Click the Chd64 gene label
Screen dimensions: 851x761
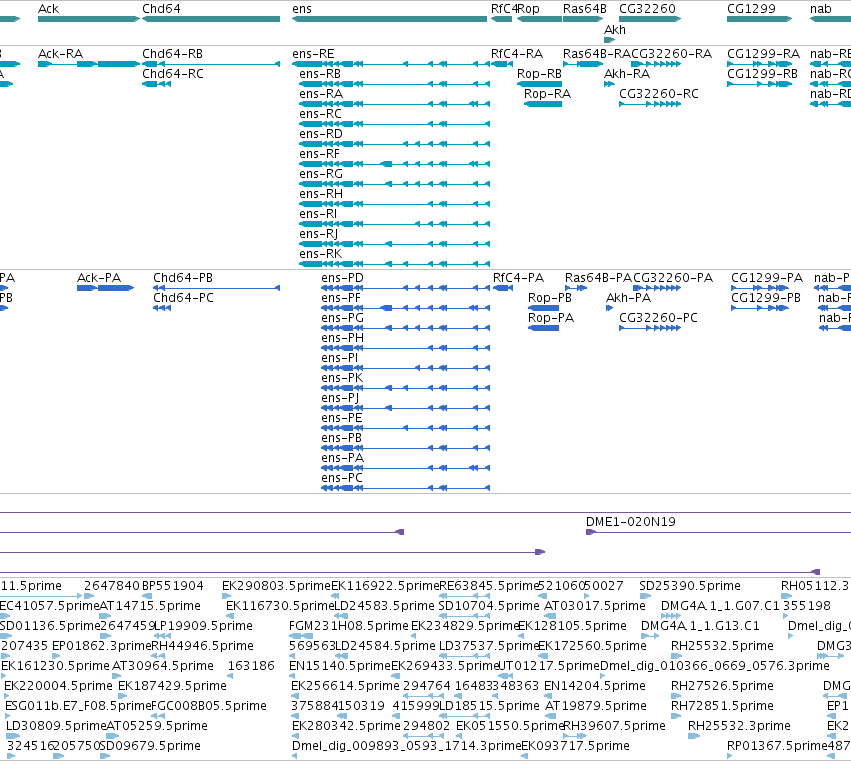(161, 9)
